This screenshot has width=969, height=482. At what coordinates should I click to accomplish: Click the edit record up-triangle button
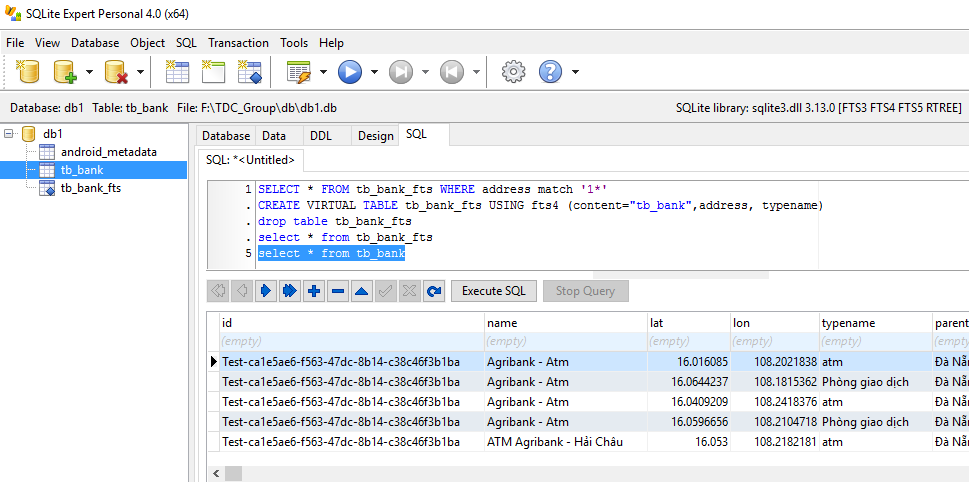click(362, 291)
